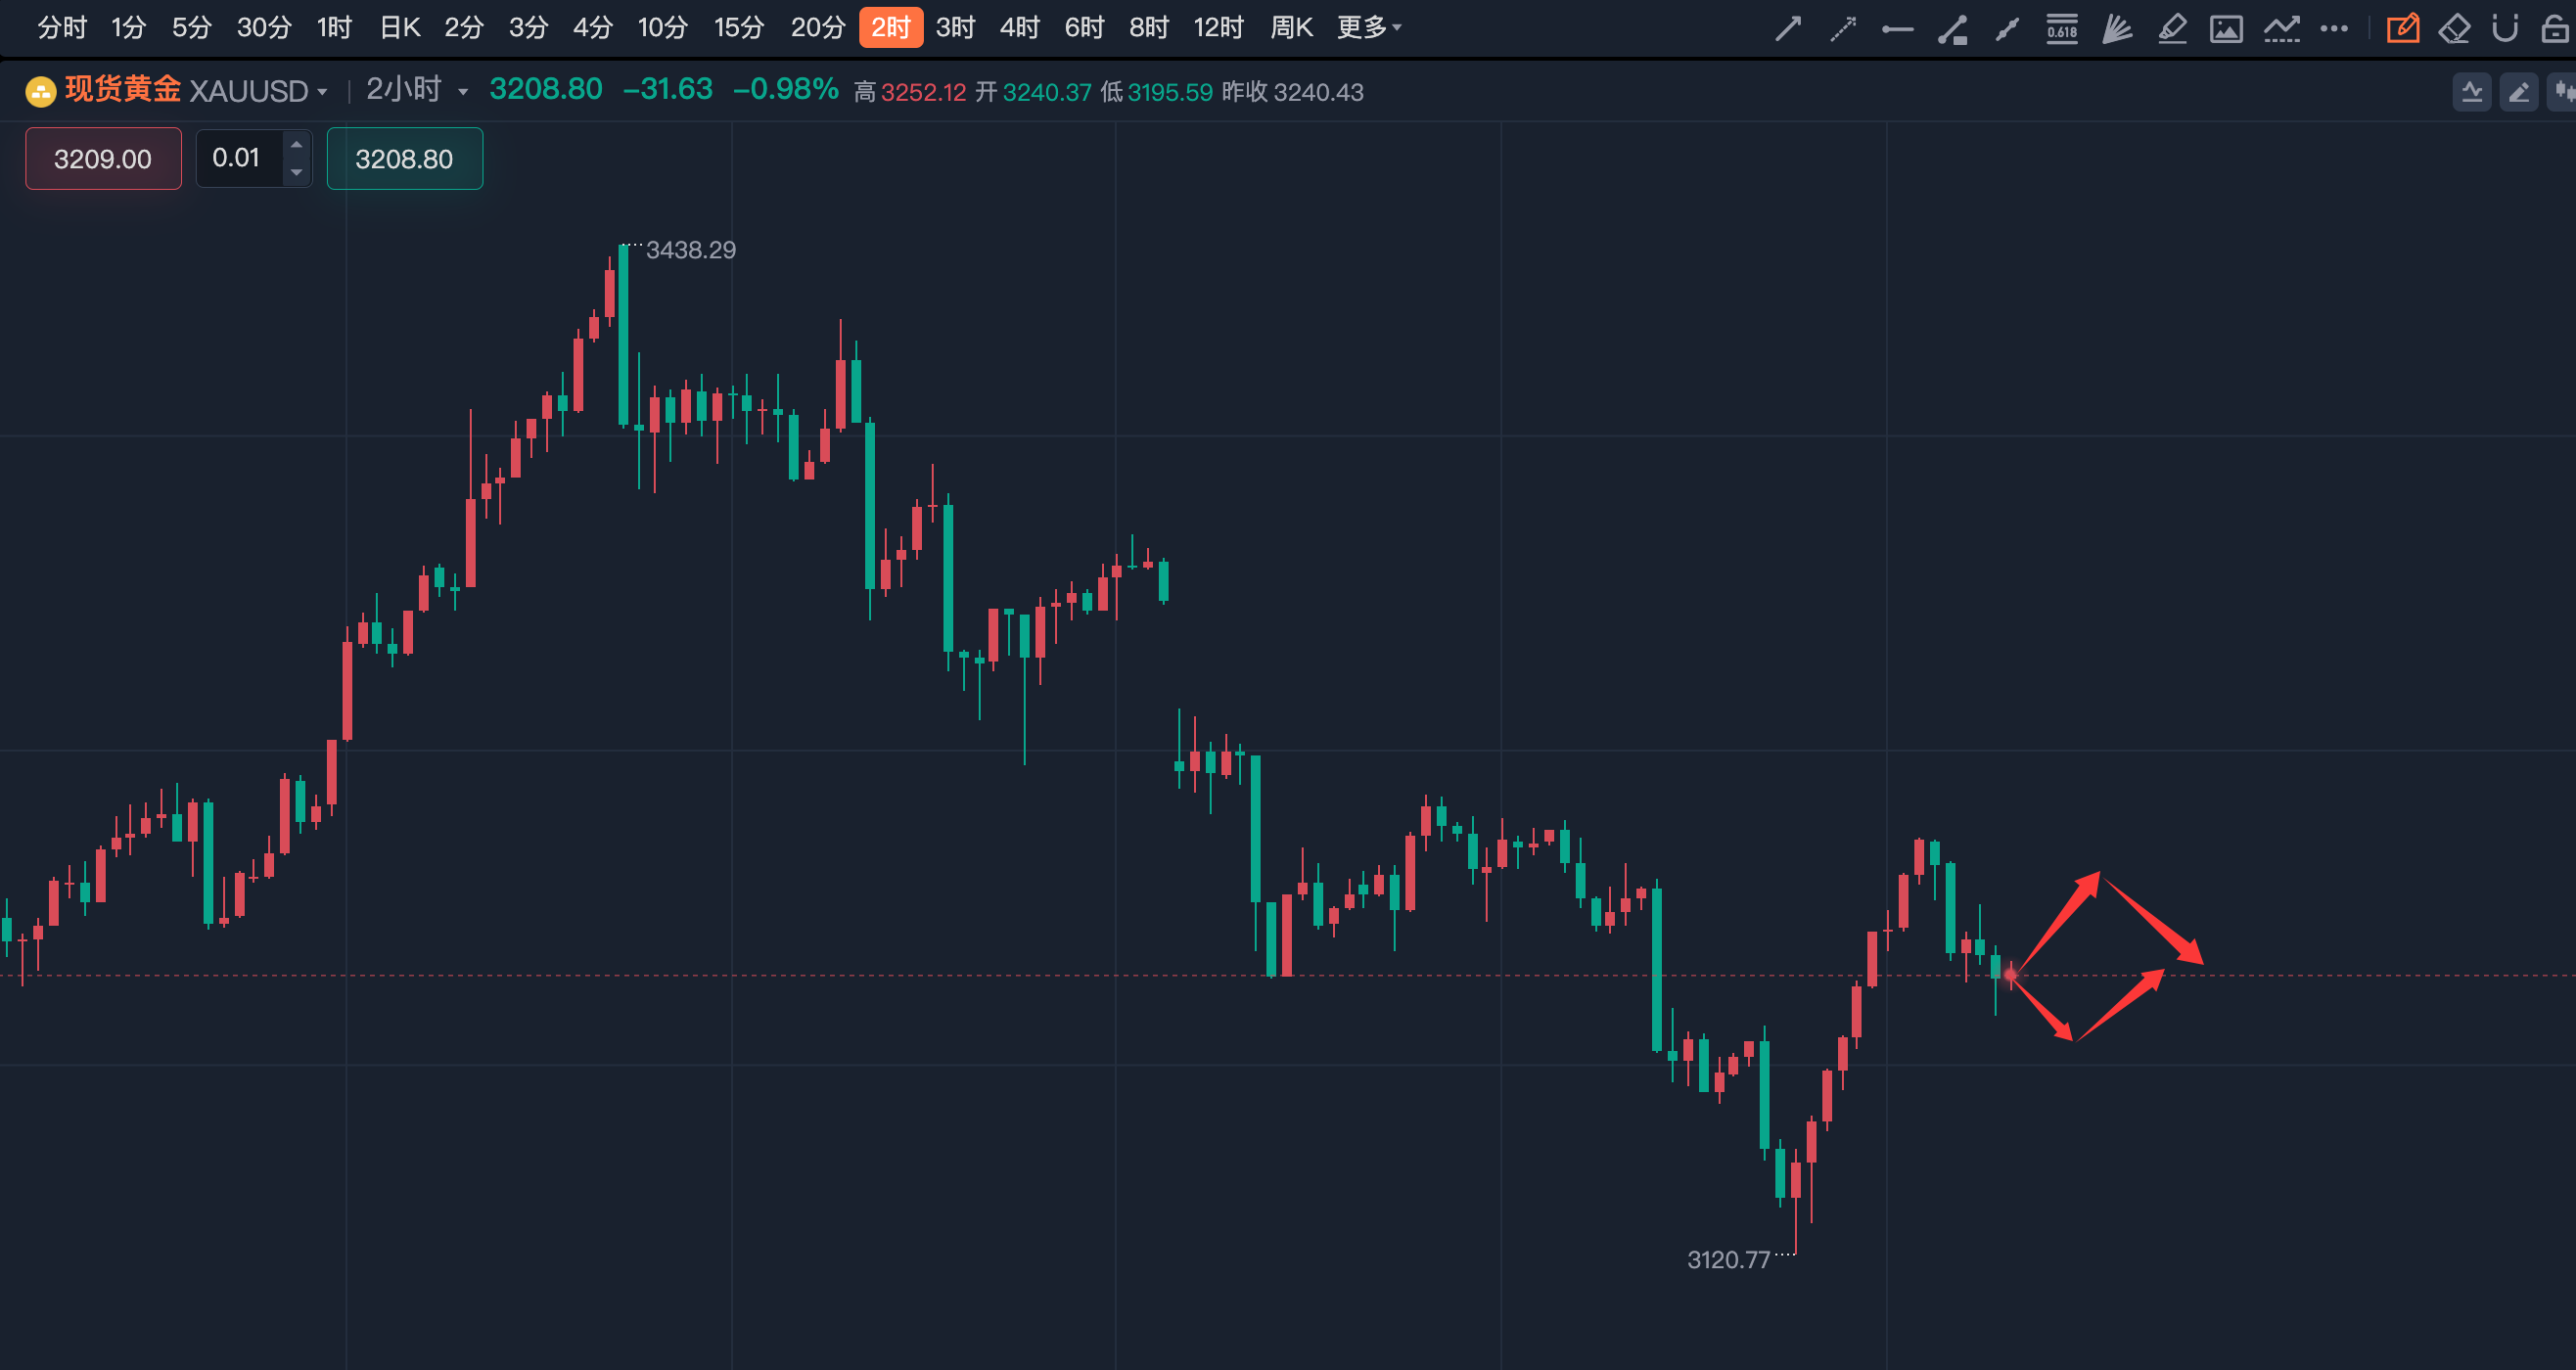
Task: Click the insert image icon
Action: [x=2226, y=28]
